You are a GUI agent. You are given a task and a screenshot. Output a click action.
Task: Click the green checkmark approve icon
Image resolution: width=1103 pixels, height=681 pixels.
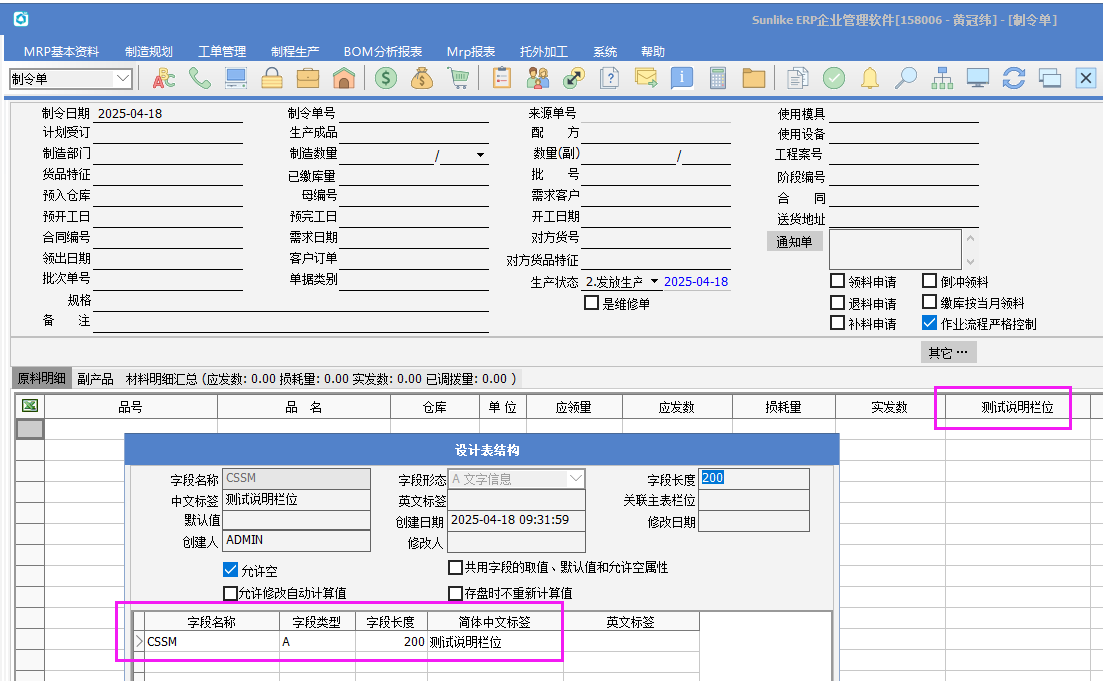(x=834, y=78)
